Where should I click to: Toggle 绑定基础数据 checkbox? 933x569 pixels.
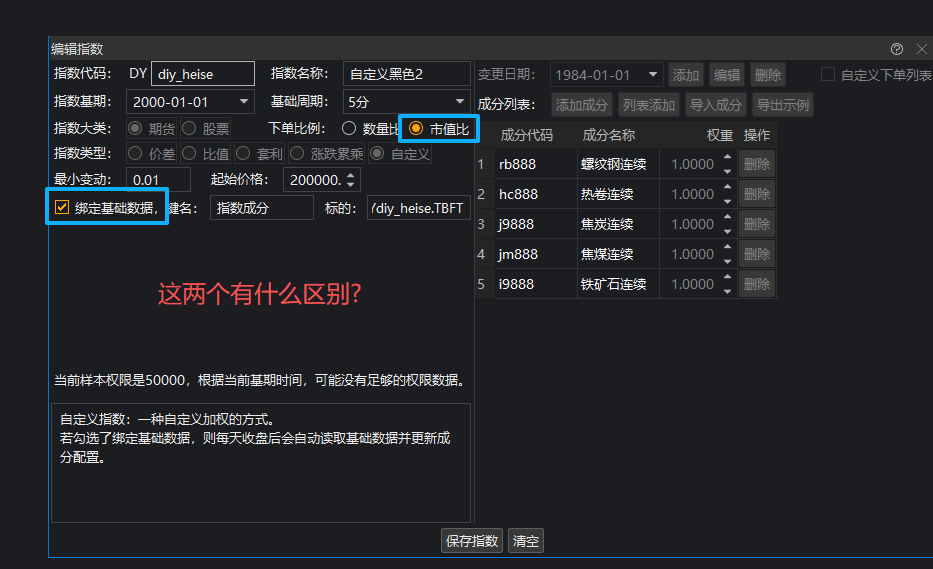[62, 207]
